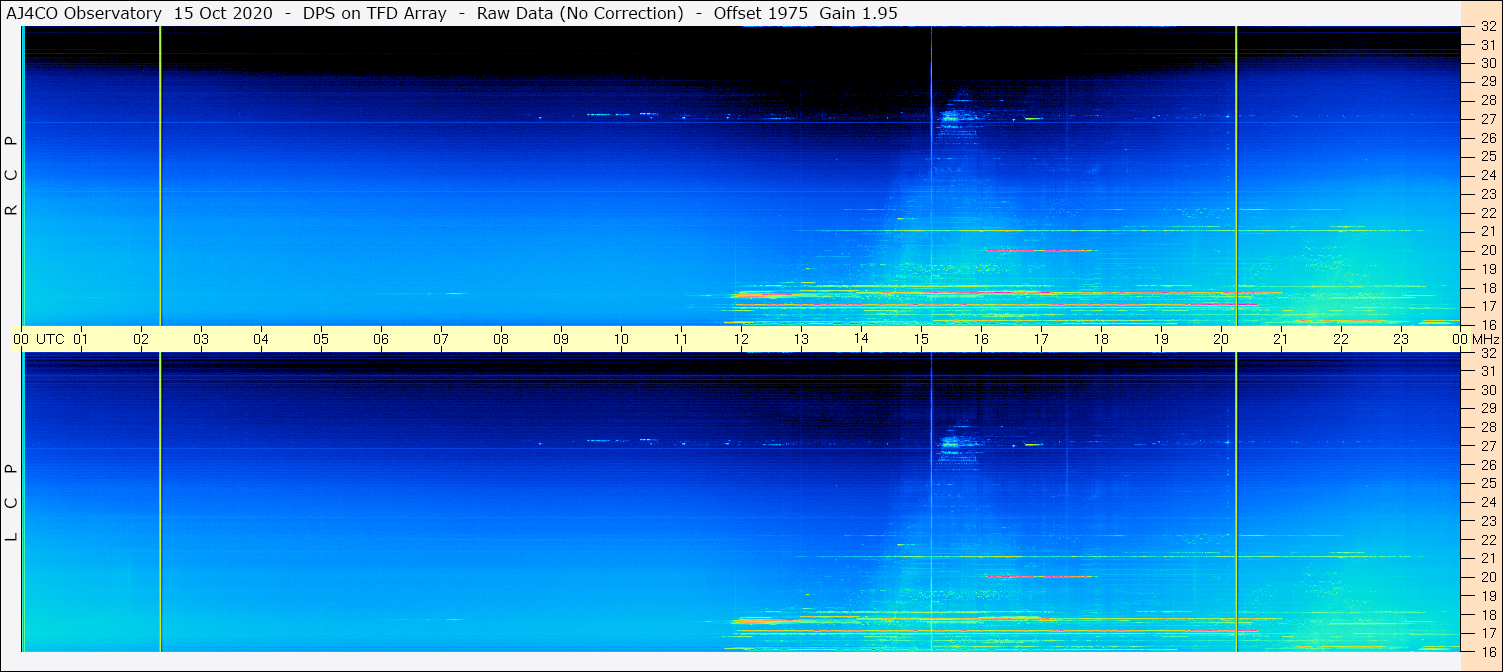1503x672 pixels.
Task: Click the 'L C P' vertical panel label
Action: (x=12, y=502)
